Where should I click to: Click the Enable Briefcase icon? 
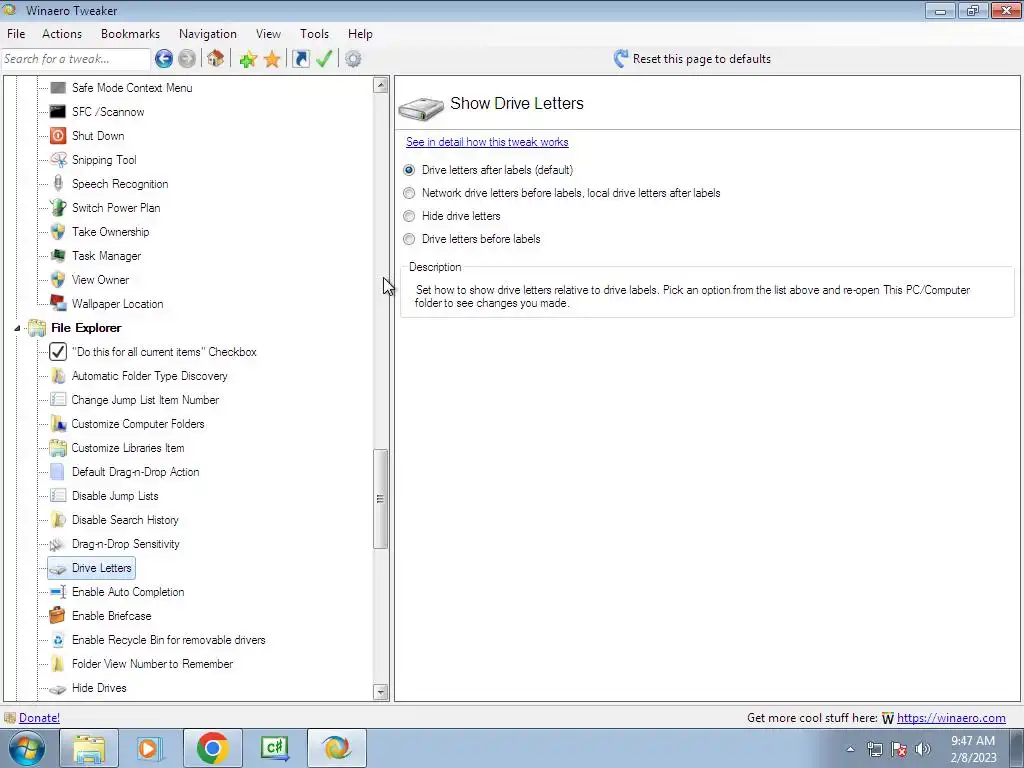57,615
